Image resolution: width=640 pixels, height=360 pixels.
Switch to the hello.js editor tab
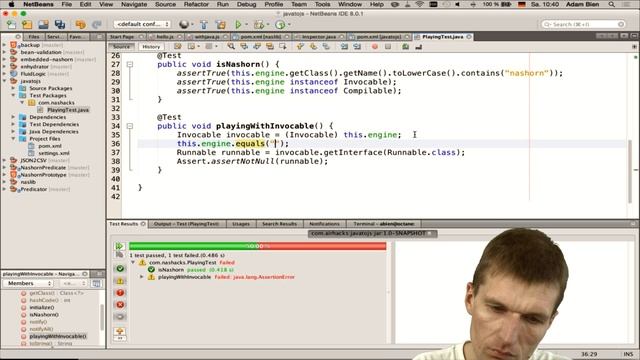click(165, 37)
